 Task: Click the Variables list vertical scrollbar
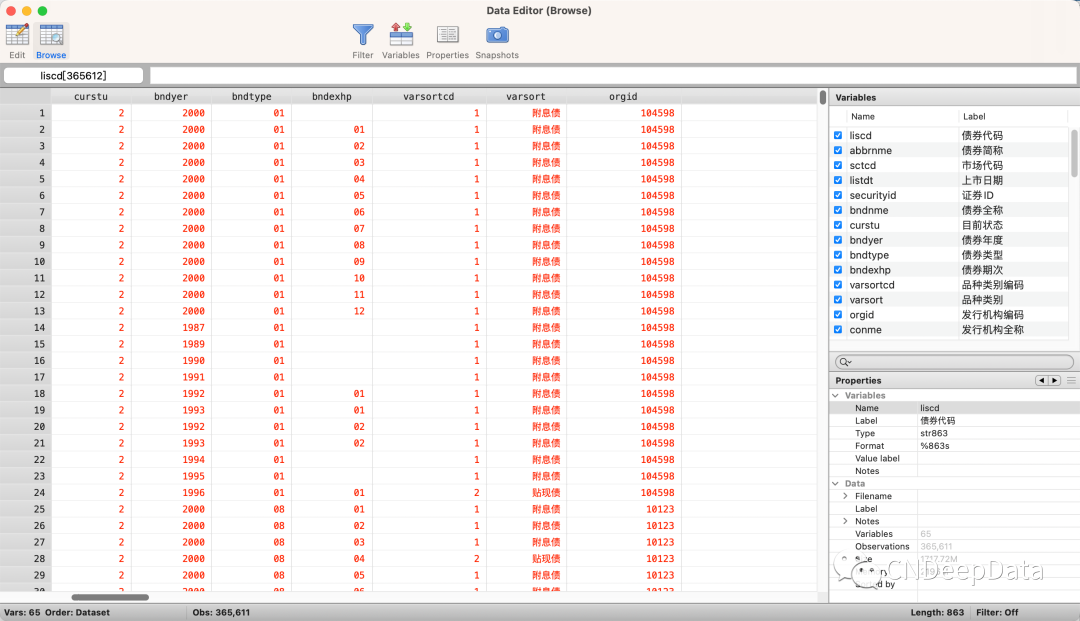(x=1074, y=153)
